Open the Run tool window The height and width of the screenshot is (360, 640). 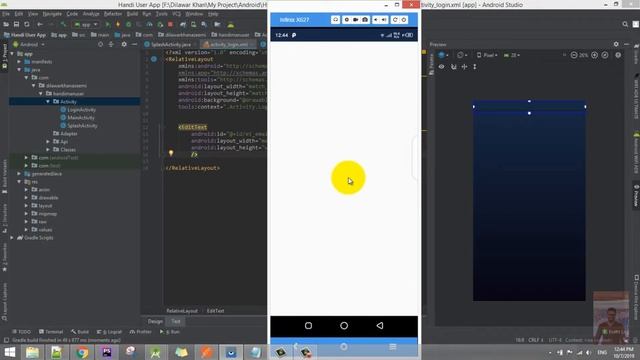(x=170, y=332)
